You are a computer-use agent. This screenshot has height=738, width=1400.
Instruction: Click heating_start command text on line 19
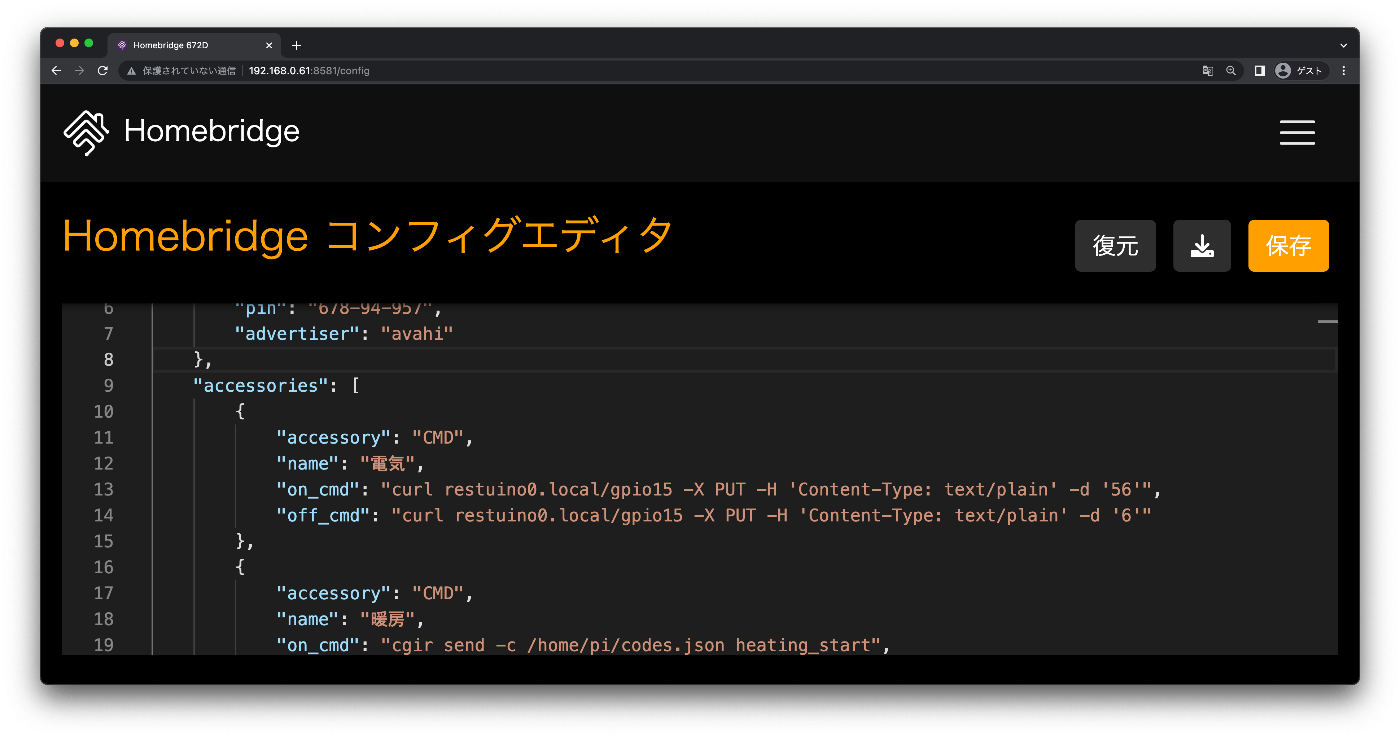pyautogui.click(x=803, y=646)
